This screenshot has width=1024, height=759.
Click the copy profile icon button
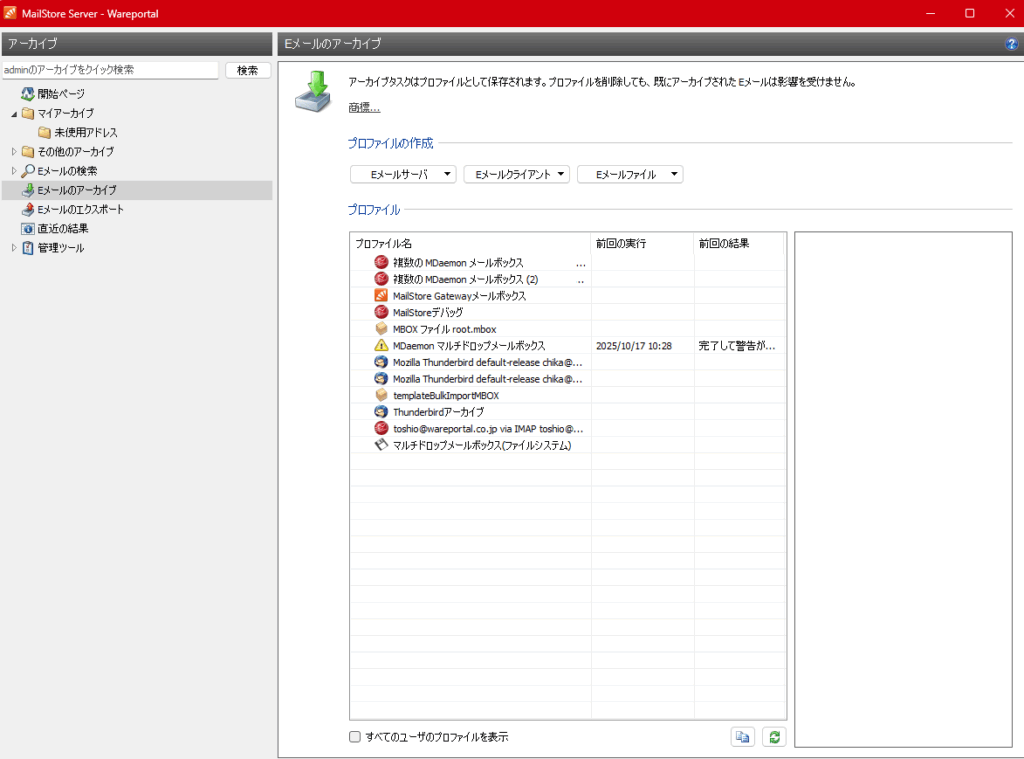point(742,737)
